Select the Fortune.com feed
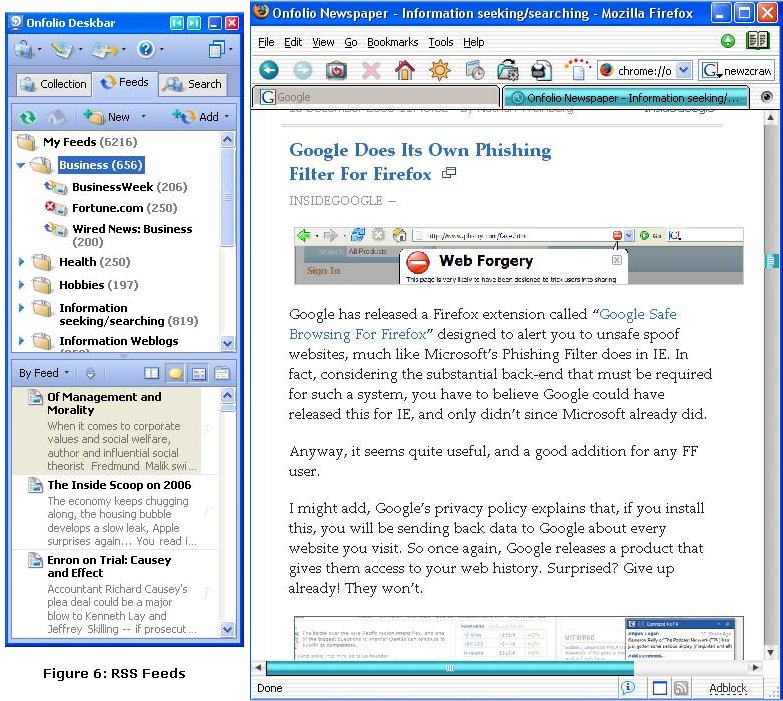This screenshot has width=783, height=701. pos(124,208)
